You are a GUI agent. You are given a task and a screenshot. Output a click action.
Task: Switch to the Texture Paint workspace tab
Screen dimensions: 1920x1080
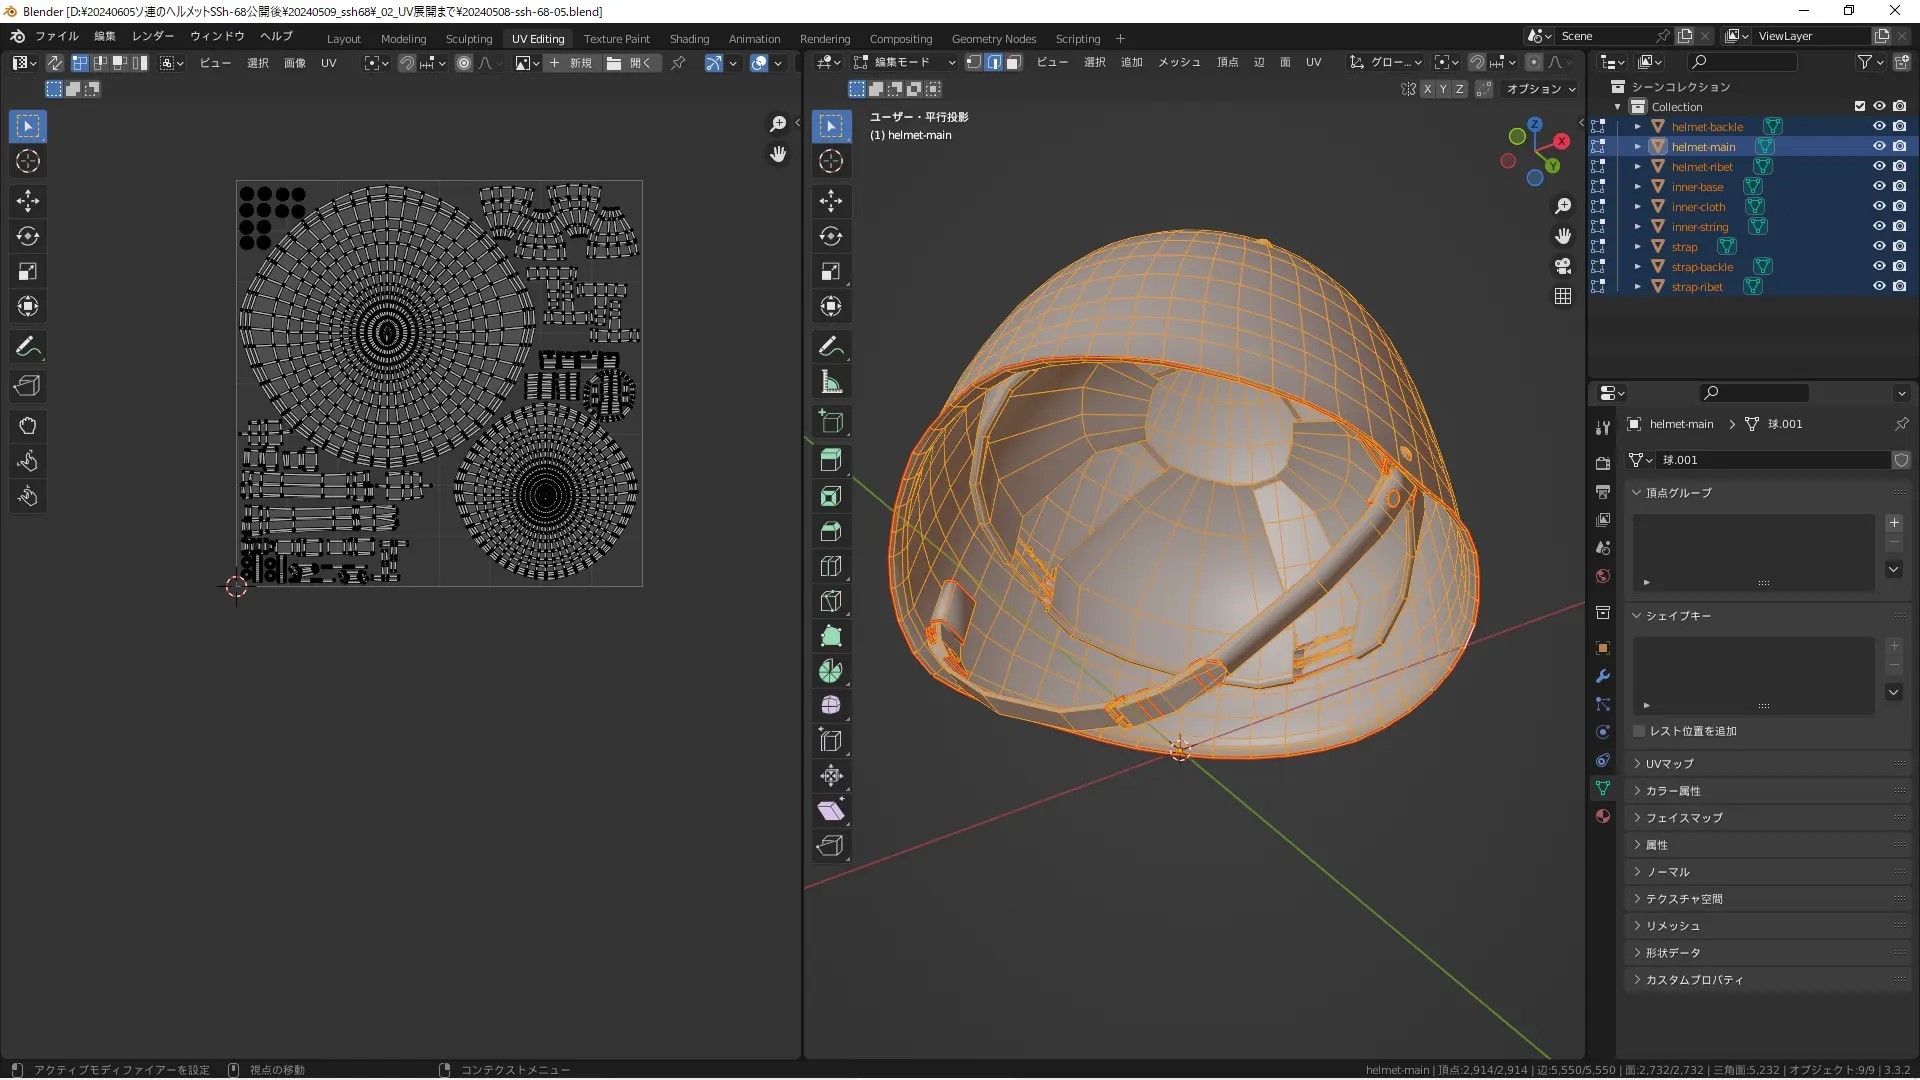(x=616, y=39)
